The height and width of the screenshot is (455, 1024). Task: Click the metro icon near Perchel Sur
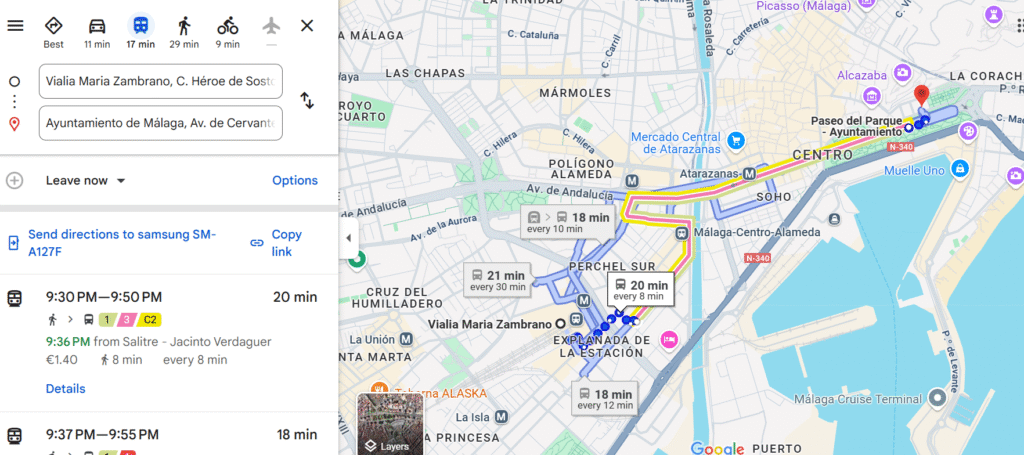click(x=584, y=300)
